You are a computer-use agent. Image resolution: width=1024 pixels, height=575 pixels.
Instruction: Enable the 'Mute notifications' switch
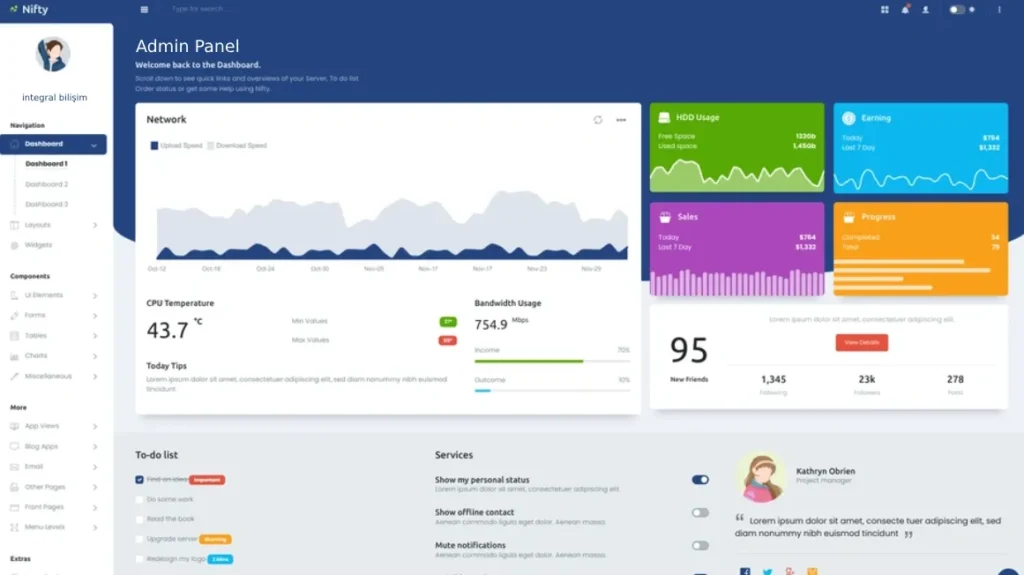point(700,545)
